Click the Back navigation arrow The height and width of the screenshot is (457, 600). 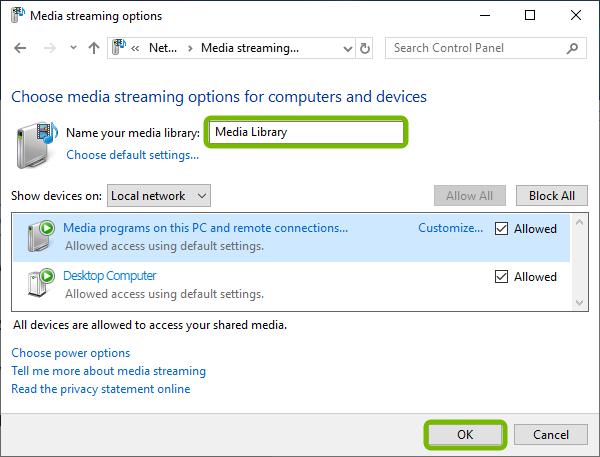click(x=21, y=48)
